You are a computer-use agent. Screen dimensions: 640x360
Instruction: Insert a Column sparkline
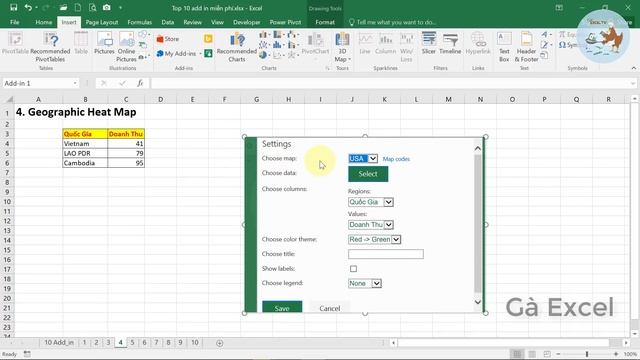[385, 44]
